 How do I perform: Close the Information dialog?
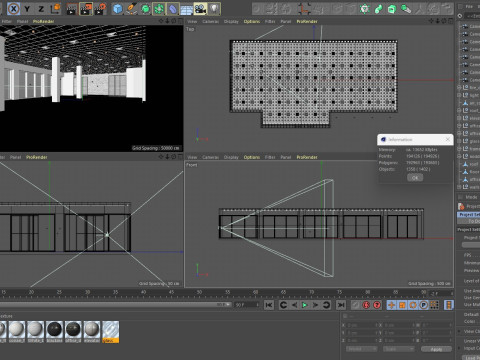(x=448, y=139)
